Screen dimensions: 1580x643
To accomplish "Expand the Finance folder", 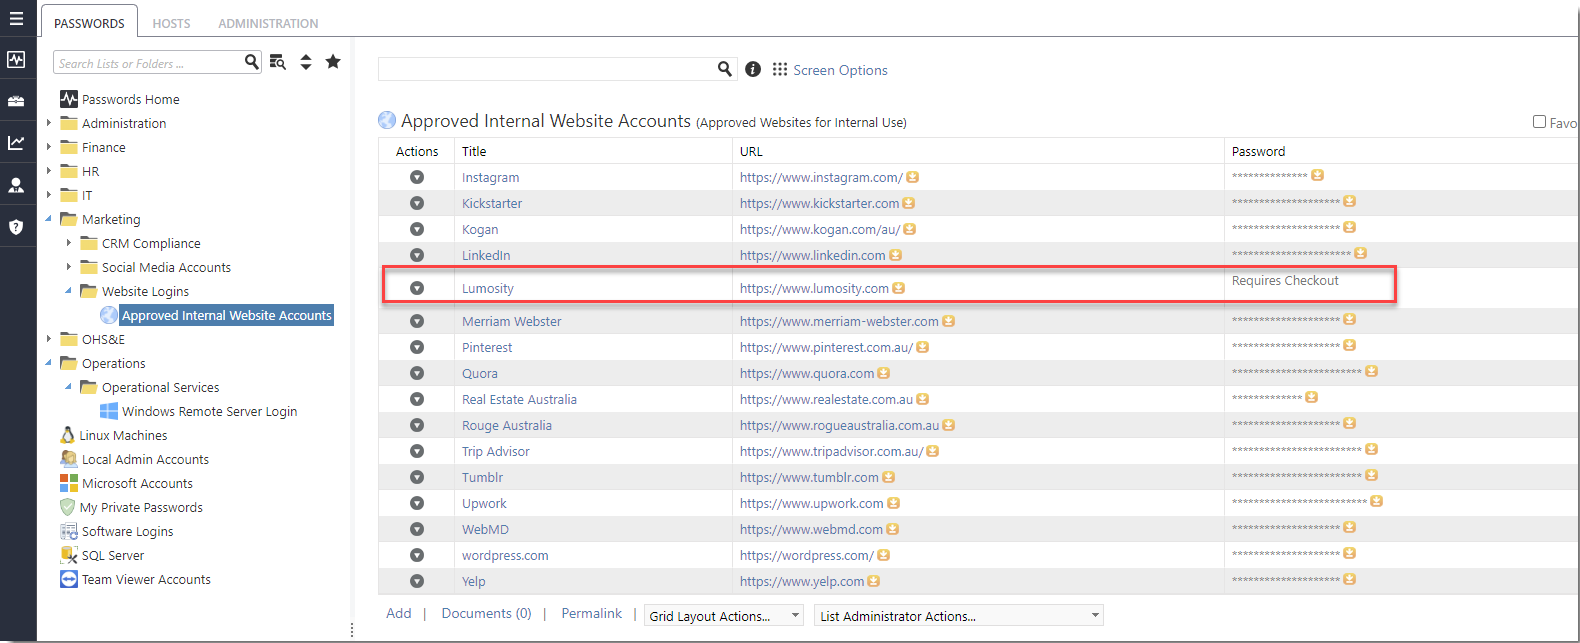I will tap(48, 147).
